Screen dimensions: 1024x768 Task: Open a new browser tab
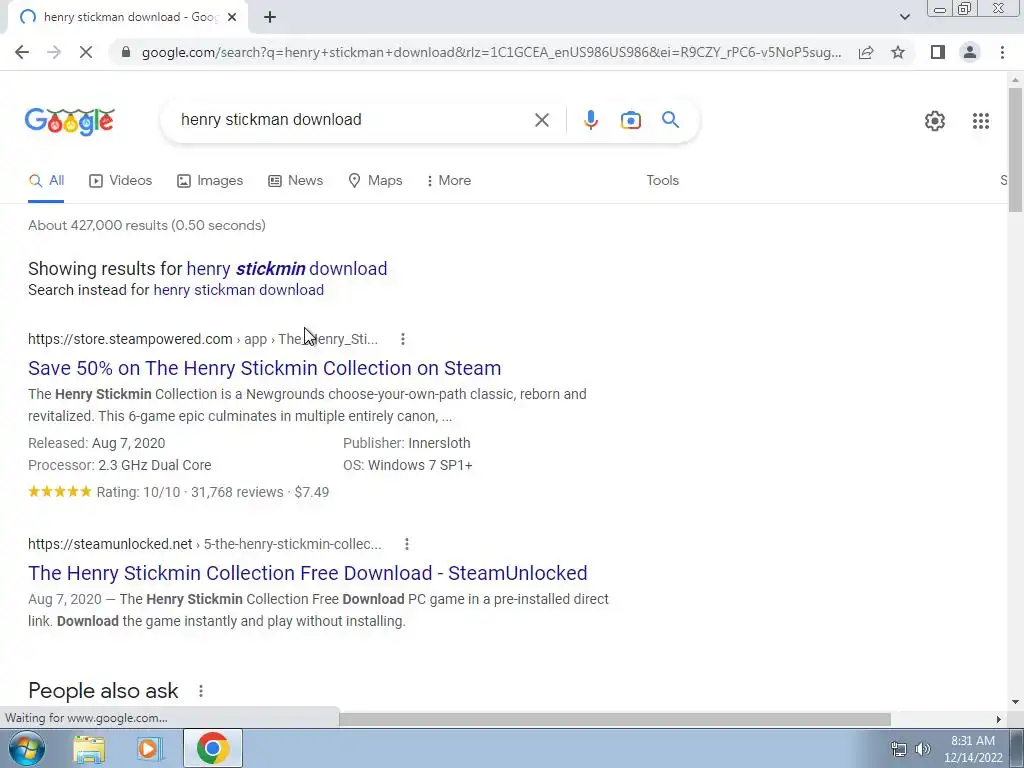coord(270,17)
